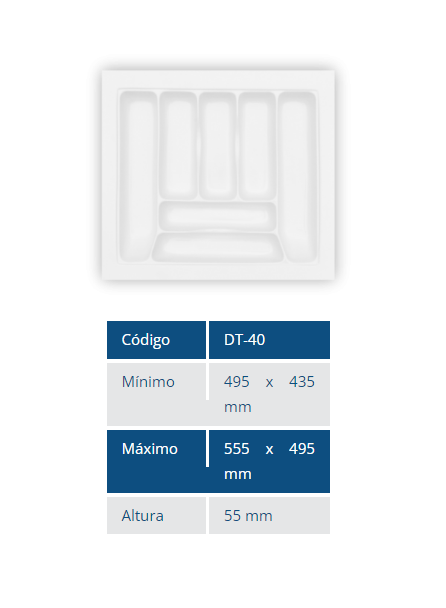
Task: Click the center vertical compartment of tray
Action: 218,146
